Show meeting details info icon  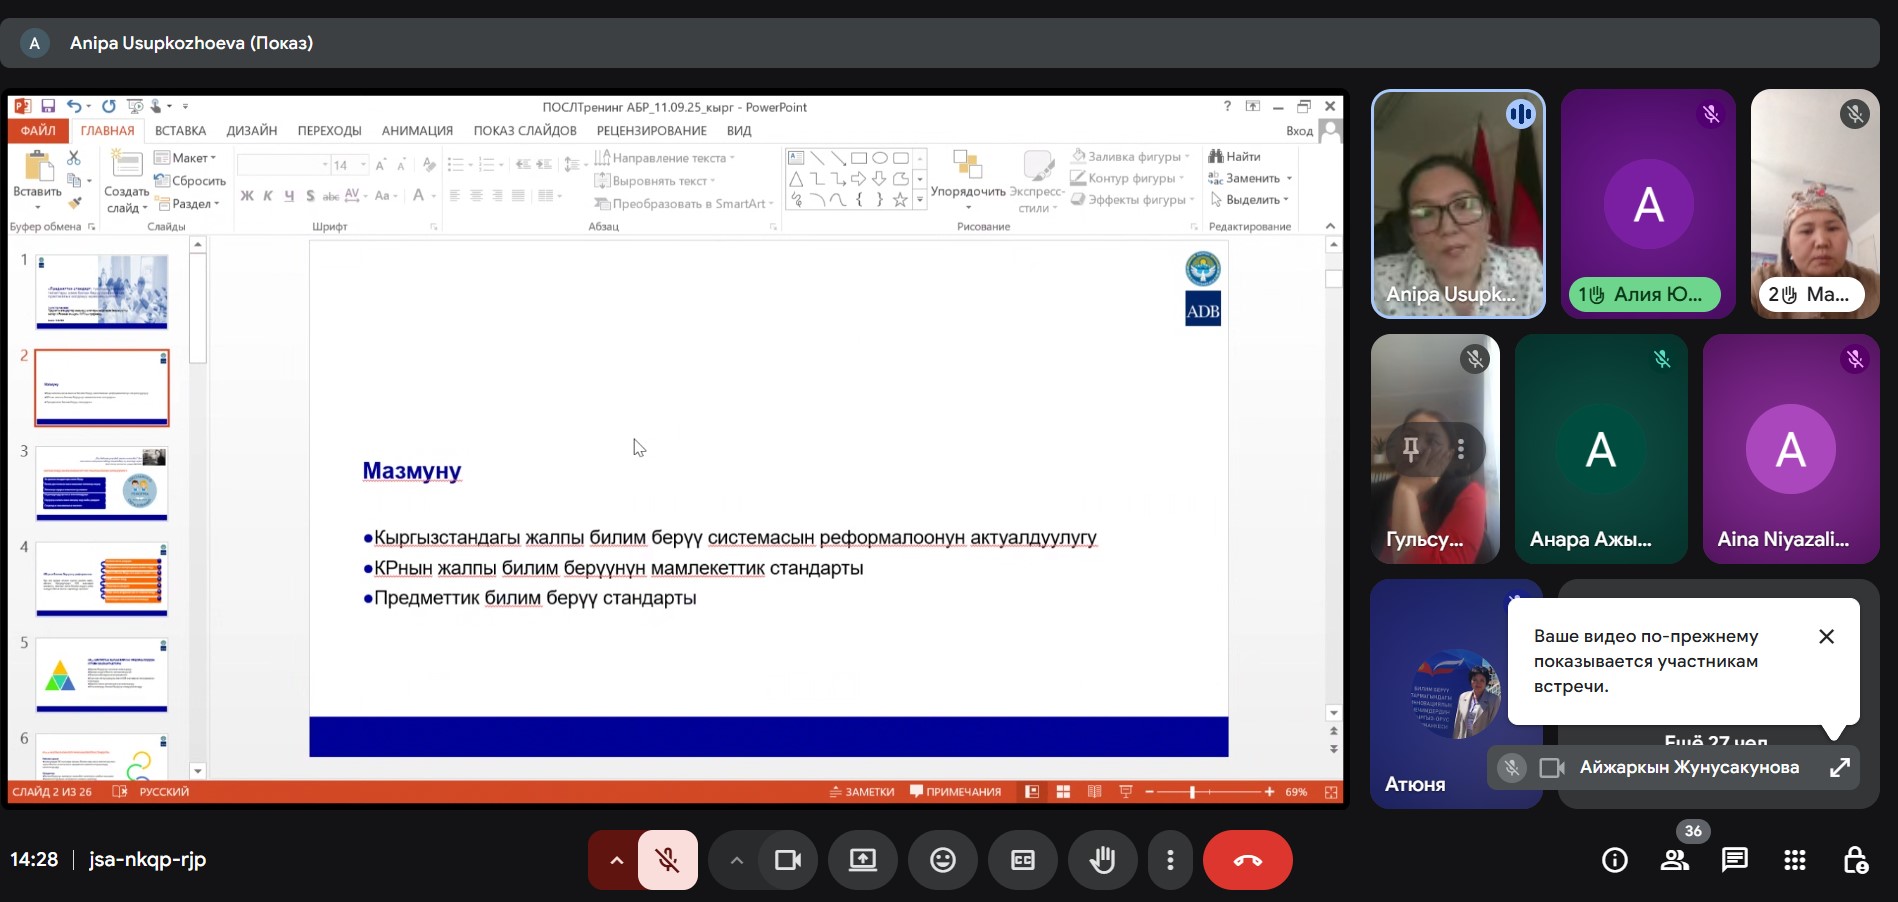click(x=1614, y=860)
